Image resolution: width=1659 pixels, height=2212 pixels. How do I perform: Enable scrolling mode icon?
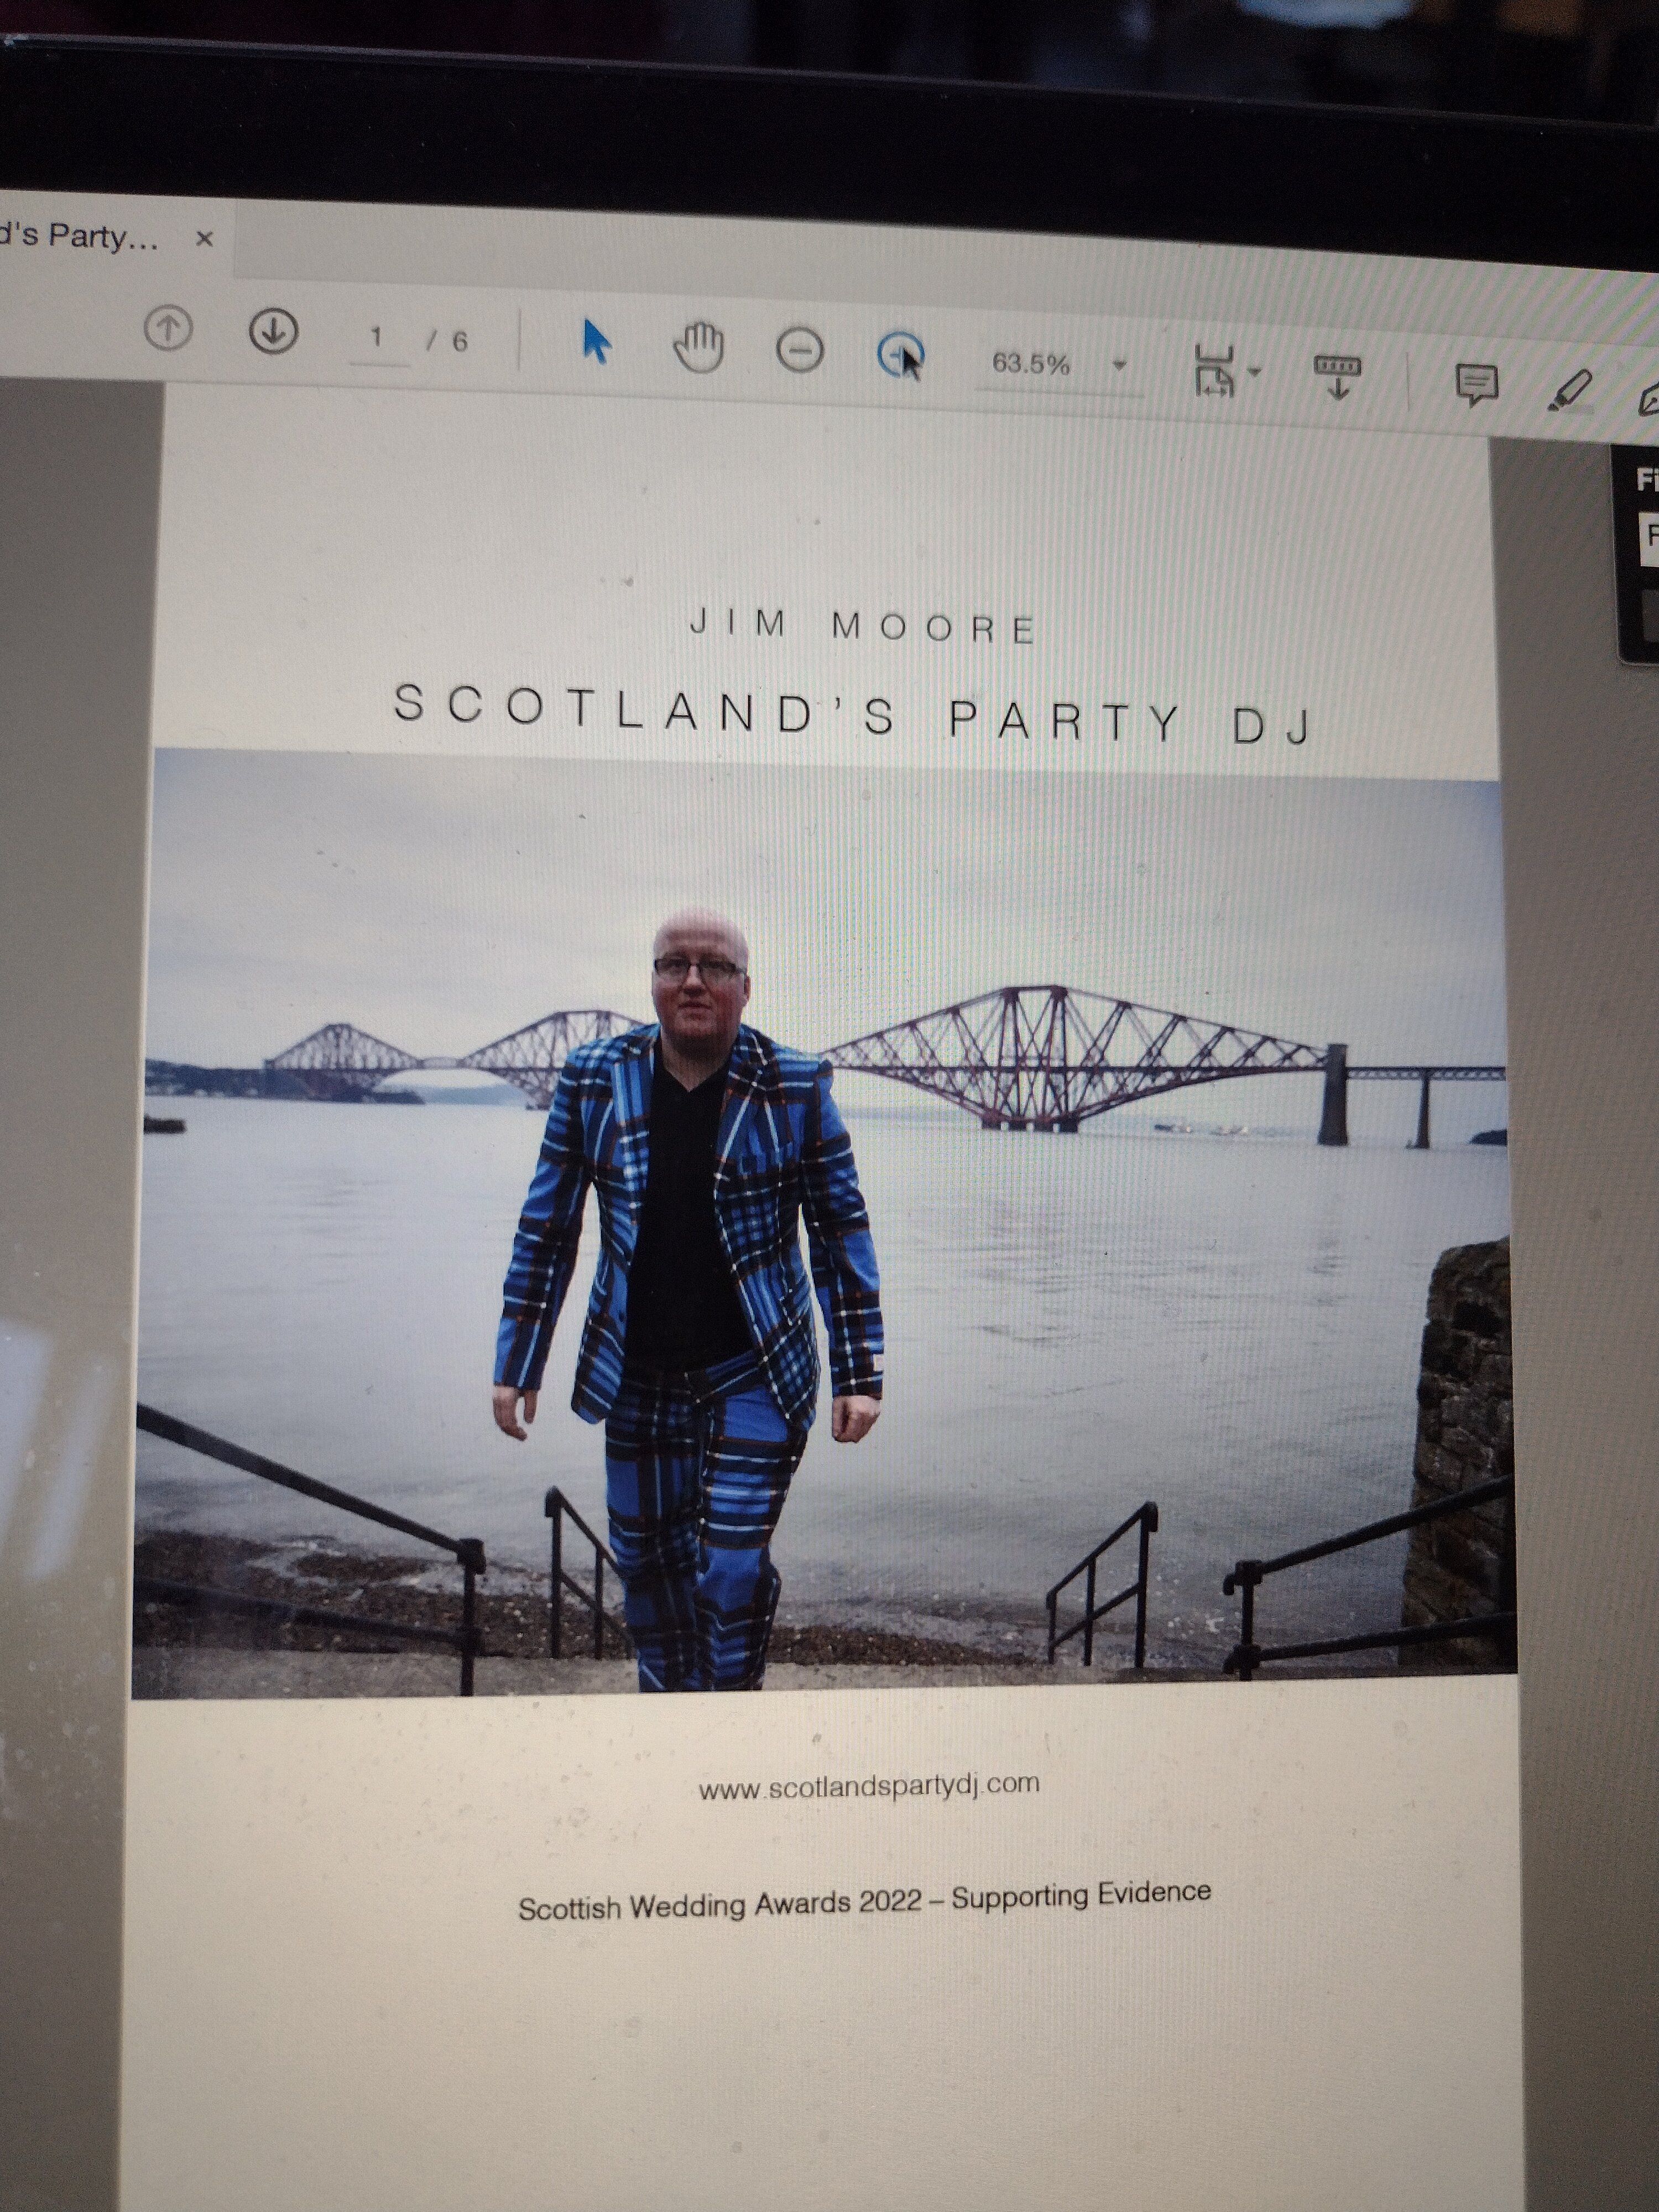click(1337, 376)
